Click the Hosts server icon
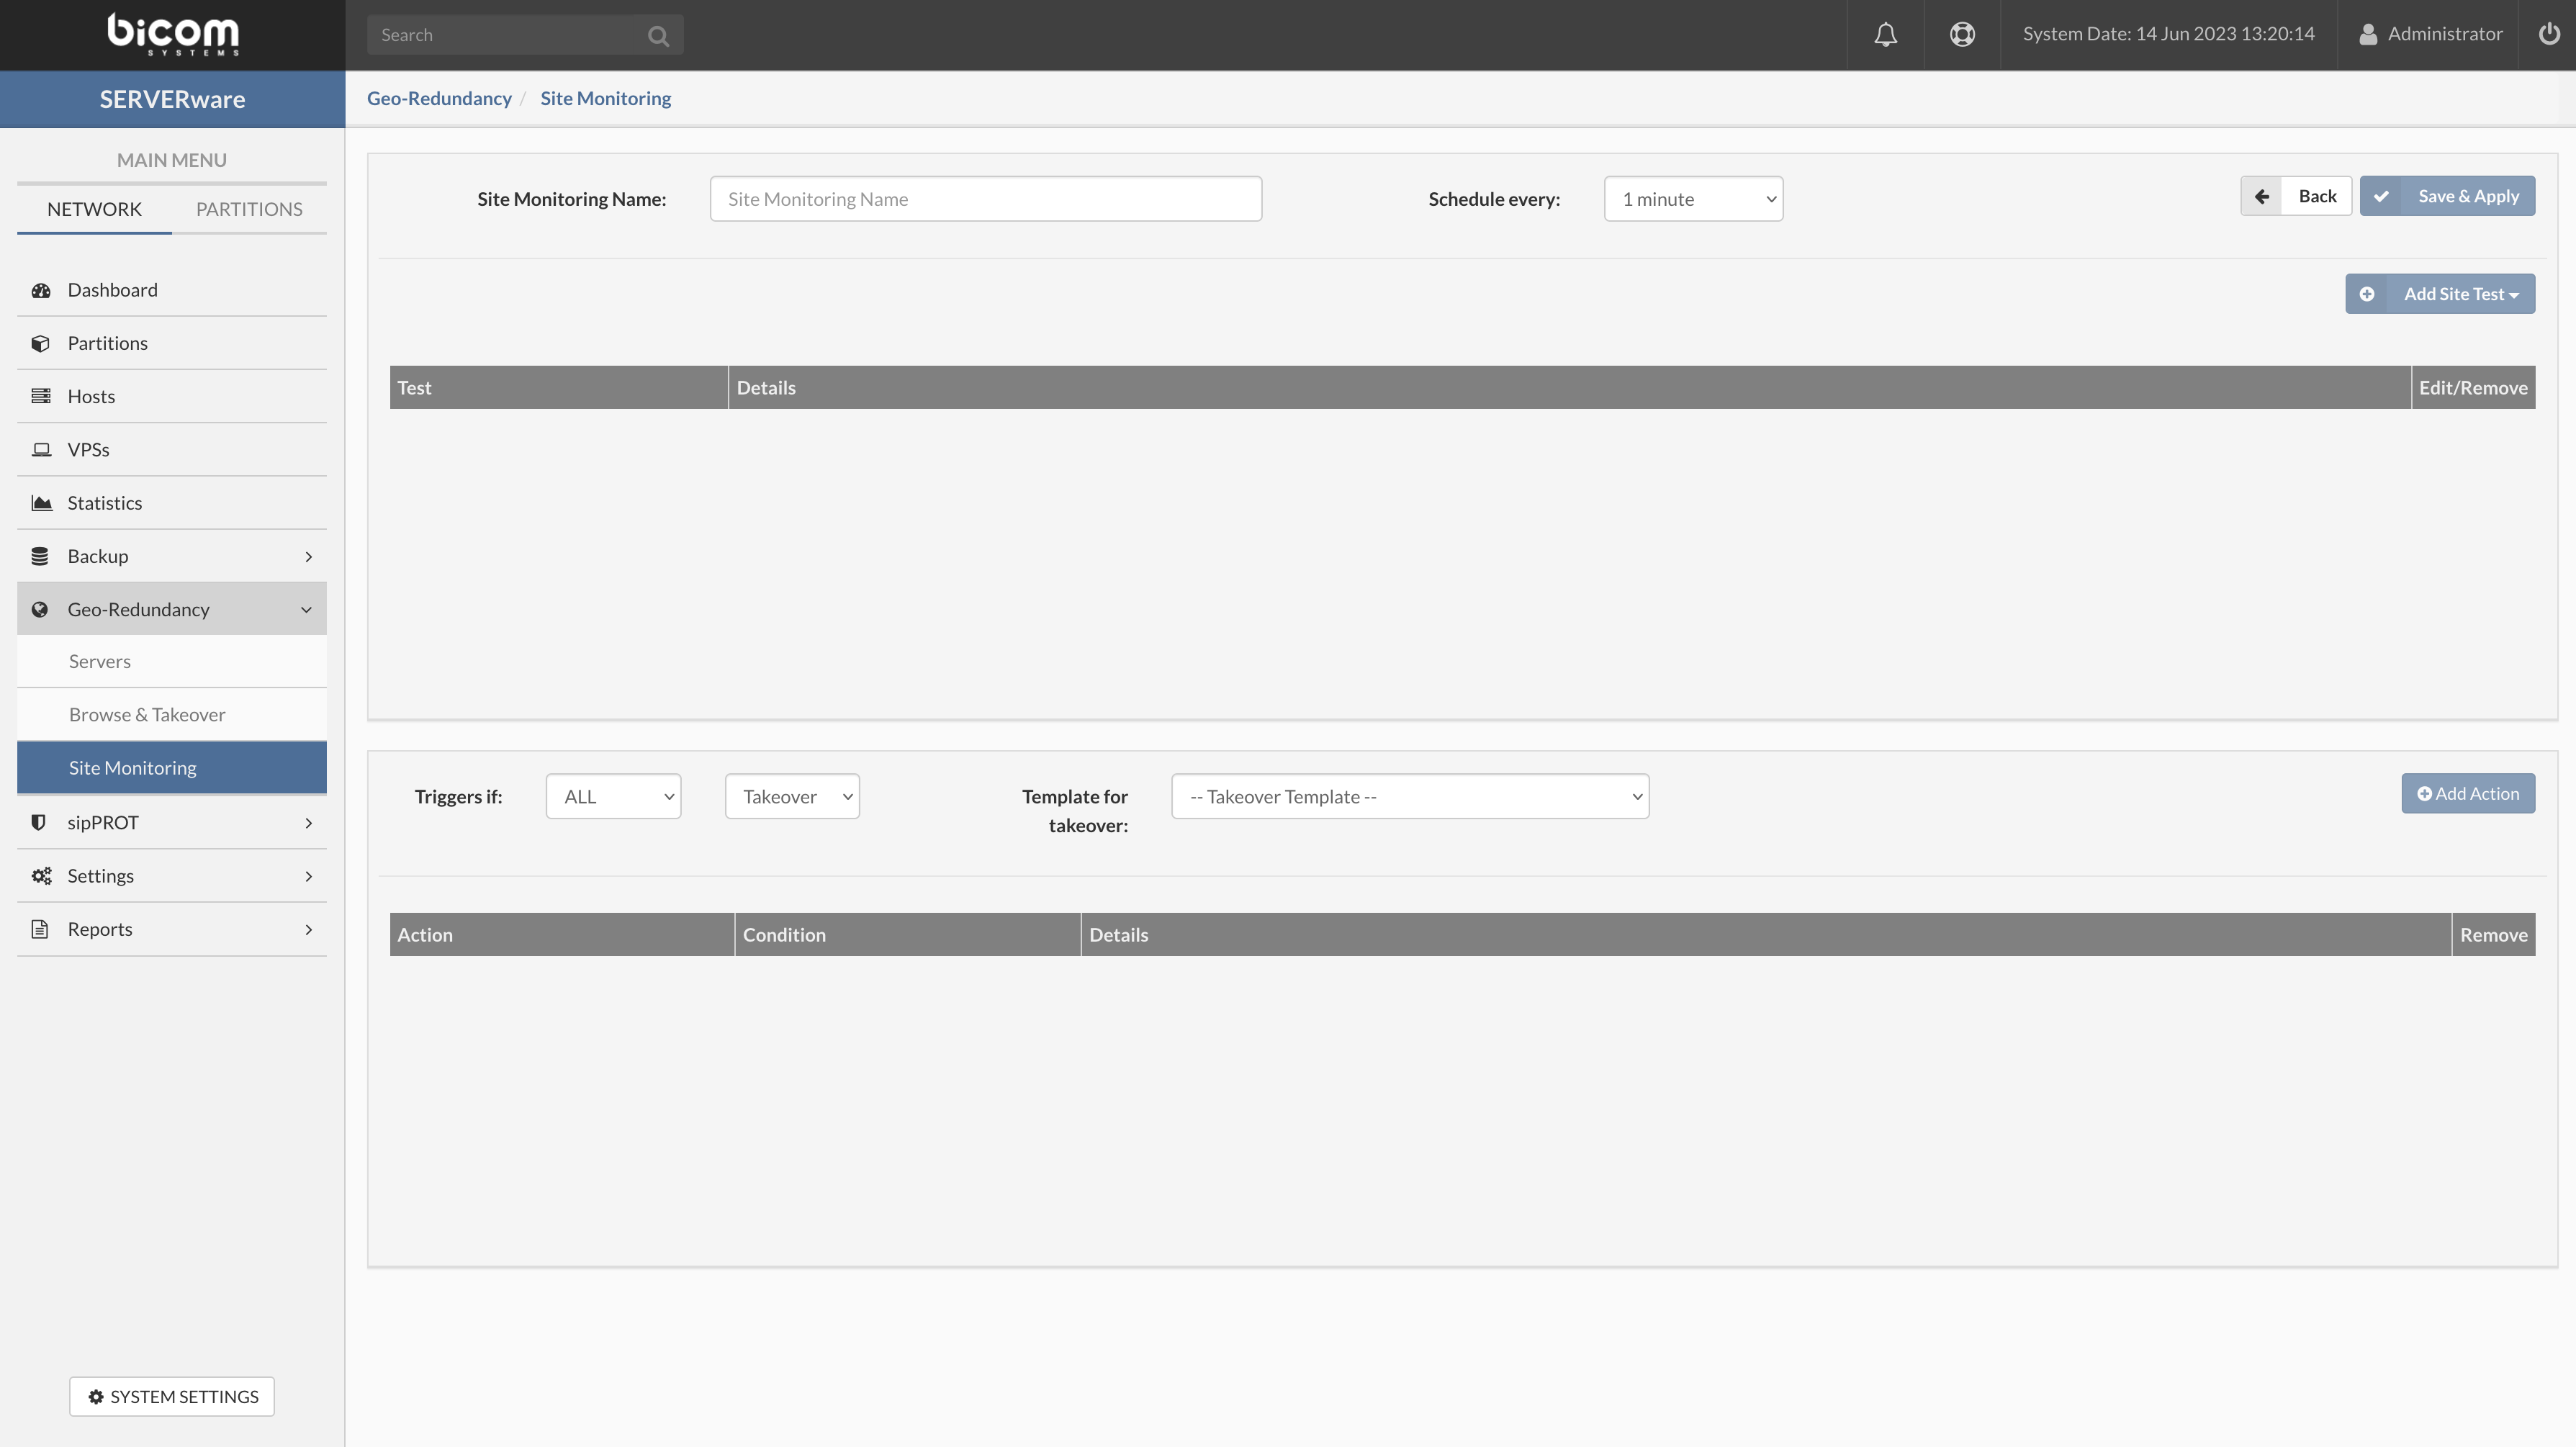Viewport: 2576px width, 1447px height. click(41, 396)
